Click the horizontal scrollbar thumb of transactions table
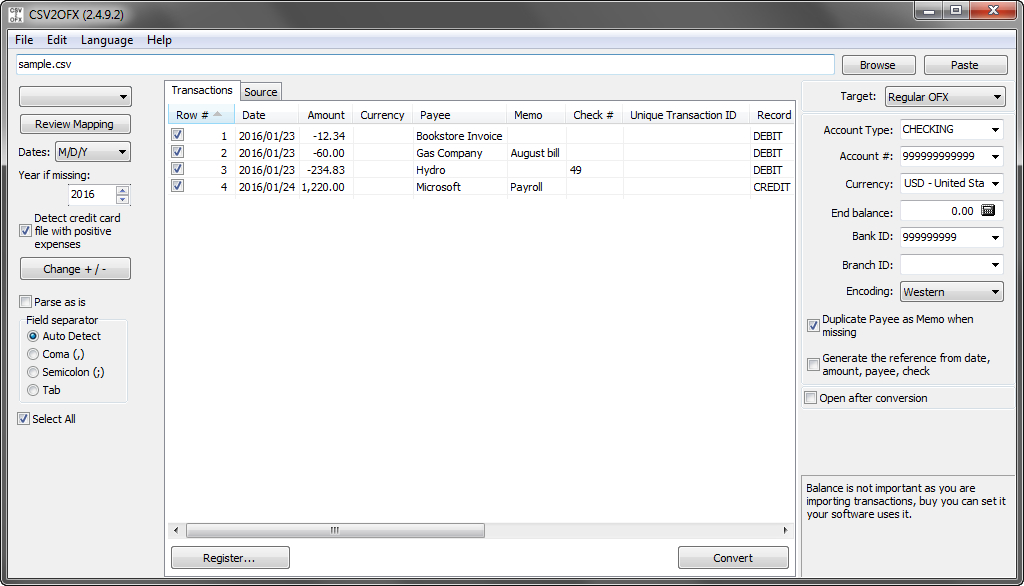Image resolution: width=1024 pixels, height=586 pixels. [x=335, y=530]
